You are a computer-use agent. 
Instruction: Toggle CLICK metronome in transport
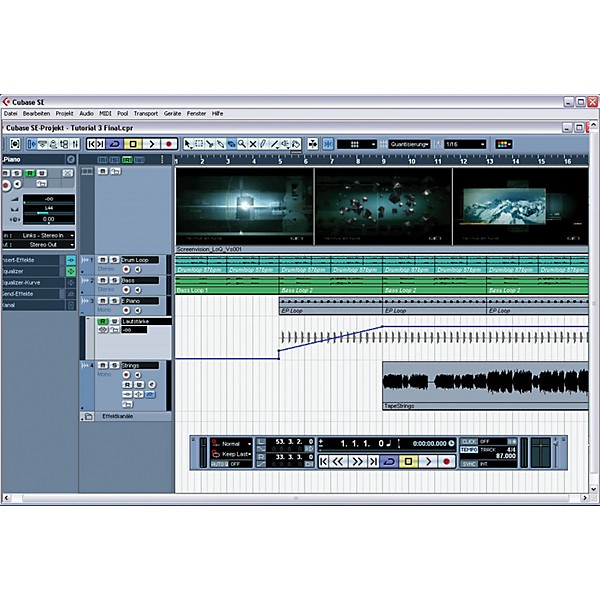point(469,442)
